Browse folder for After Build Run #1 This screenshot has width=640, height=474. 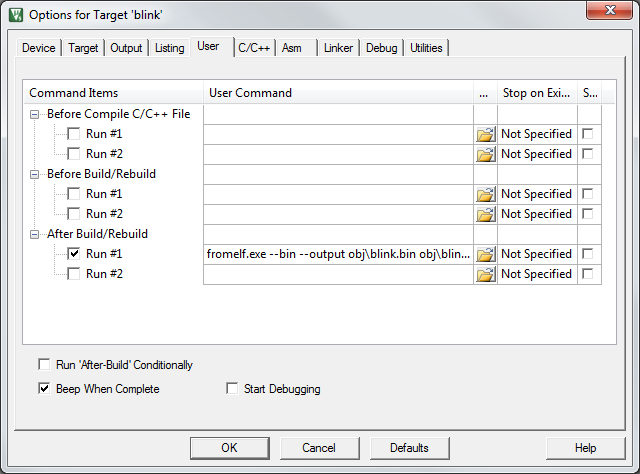click(485, 254)
